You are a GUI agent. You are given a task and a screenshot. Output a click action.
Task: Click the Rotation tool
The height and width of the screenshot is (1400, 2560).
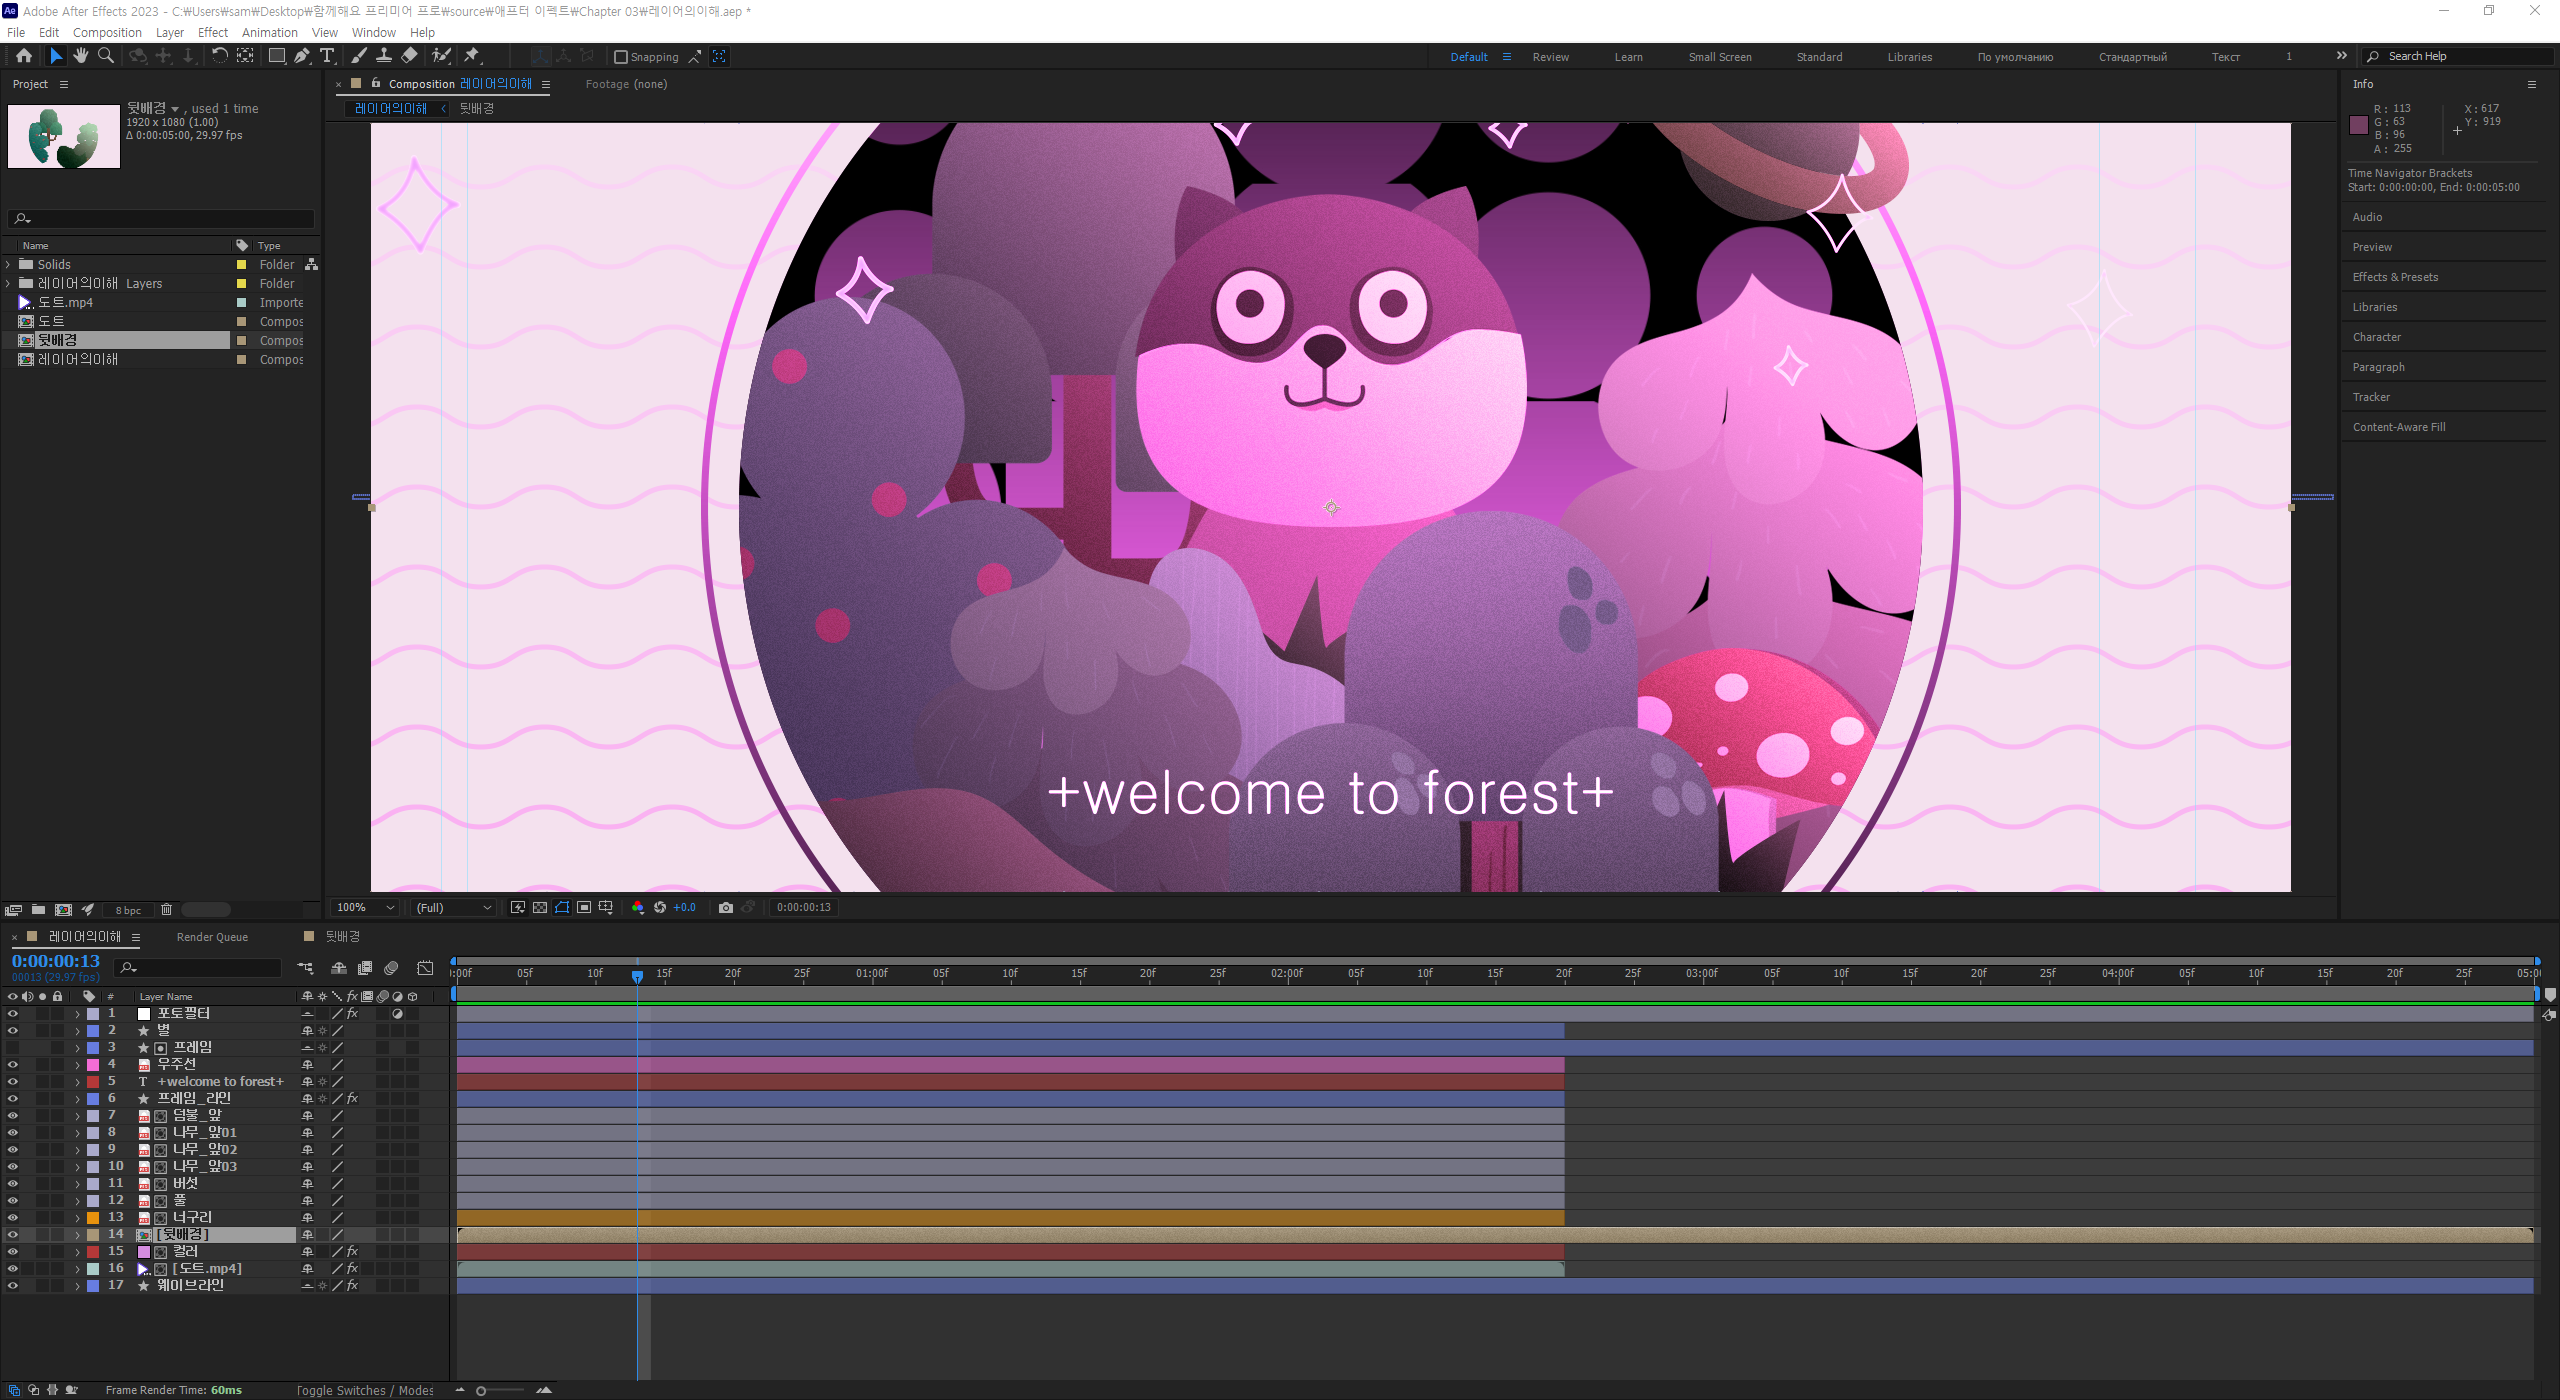(219, 56)
